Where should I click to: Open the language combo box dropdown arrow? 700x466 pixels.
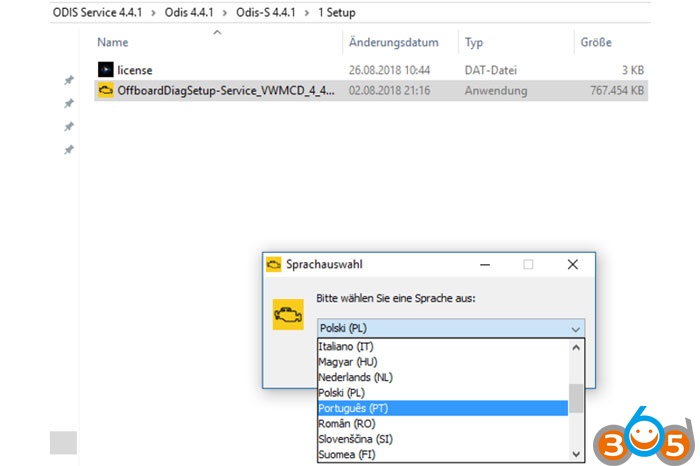click(575, 329)
